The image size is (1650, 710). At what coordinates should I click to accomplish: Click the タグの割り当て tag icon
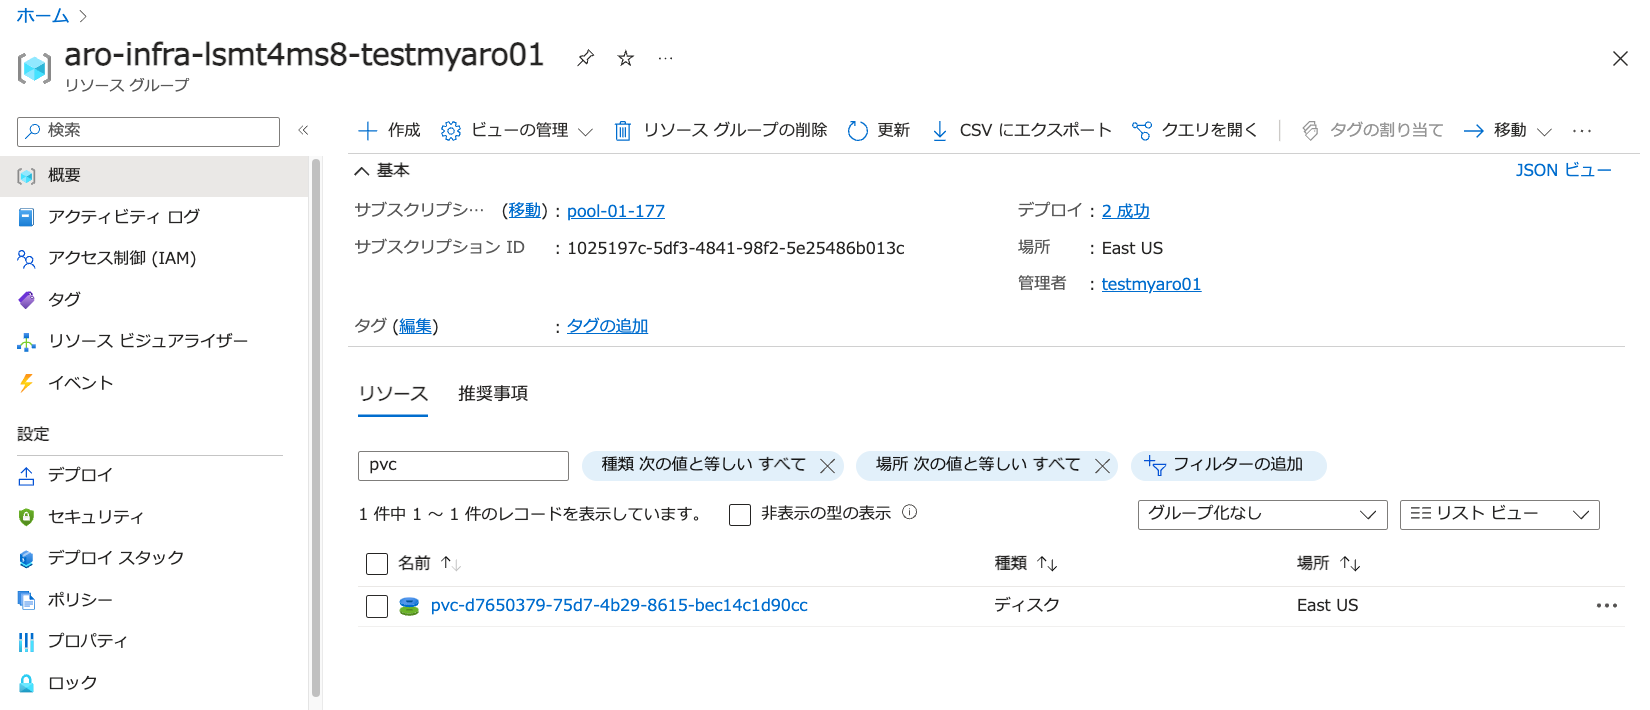pyautogui.click(x=1310, y=131)
